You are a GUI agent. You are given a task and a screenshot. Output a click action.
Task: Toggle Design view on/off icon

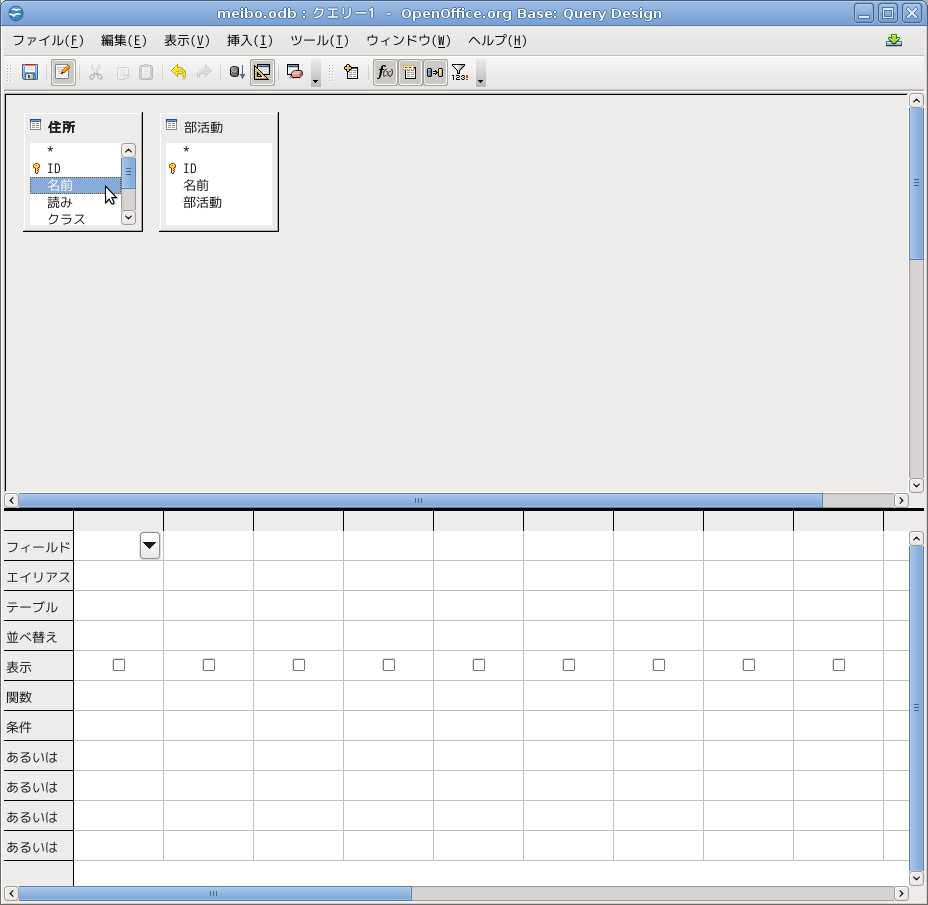click(263, 72)
